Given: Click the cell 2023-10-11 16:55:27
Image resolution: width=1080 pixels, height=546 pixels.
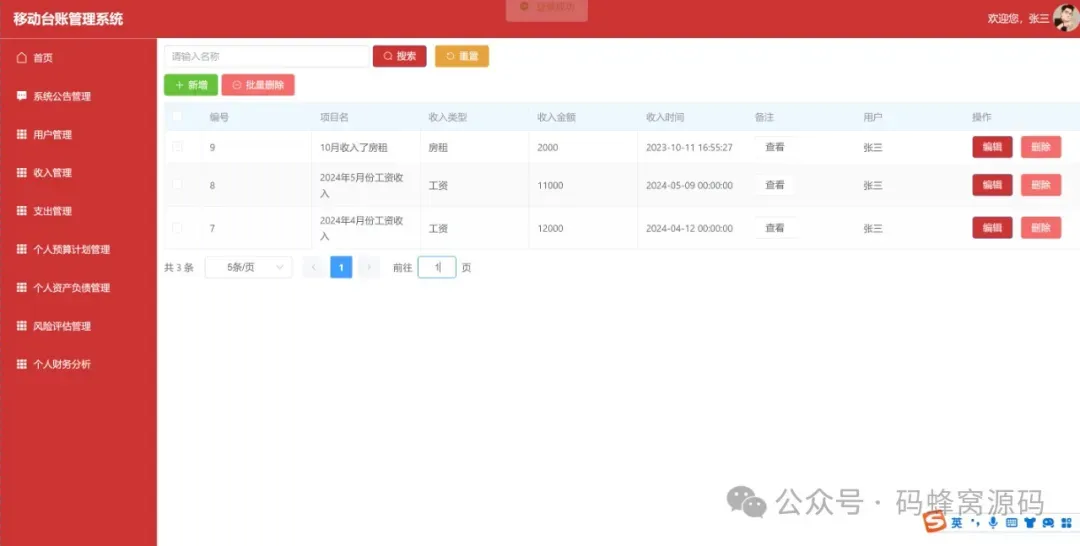Looking at the screenshot, I should 689,147.
